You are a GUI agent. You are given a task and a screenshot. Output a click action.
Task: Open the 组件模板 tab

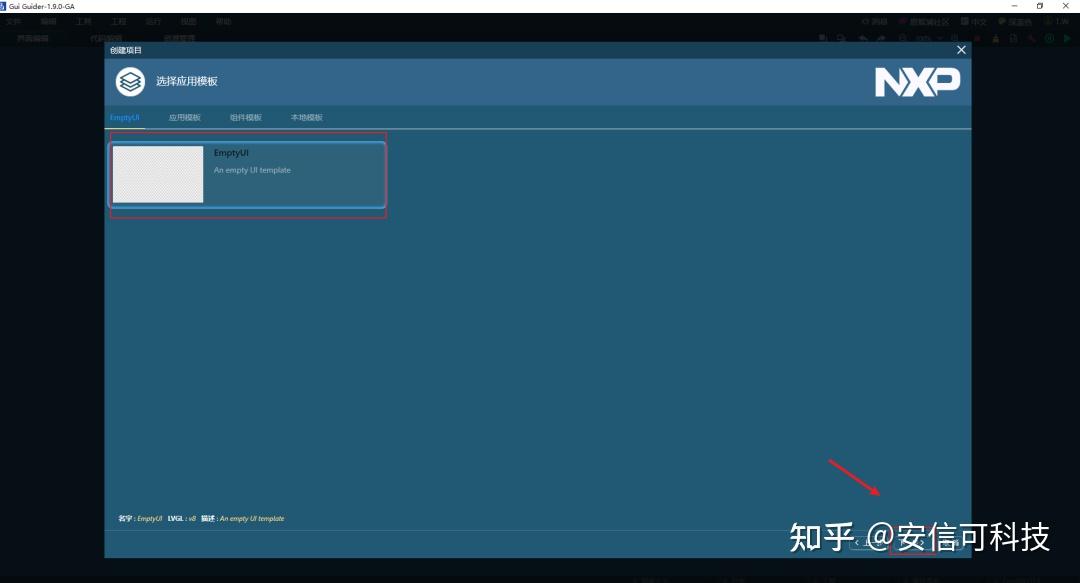(245, 117)
